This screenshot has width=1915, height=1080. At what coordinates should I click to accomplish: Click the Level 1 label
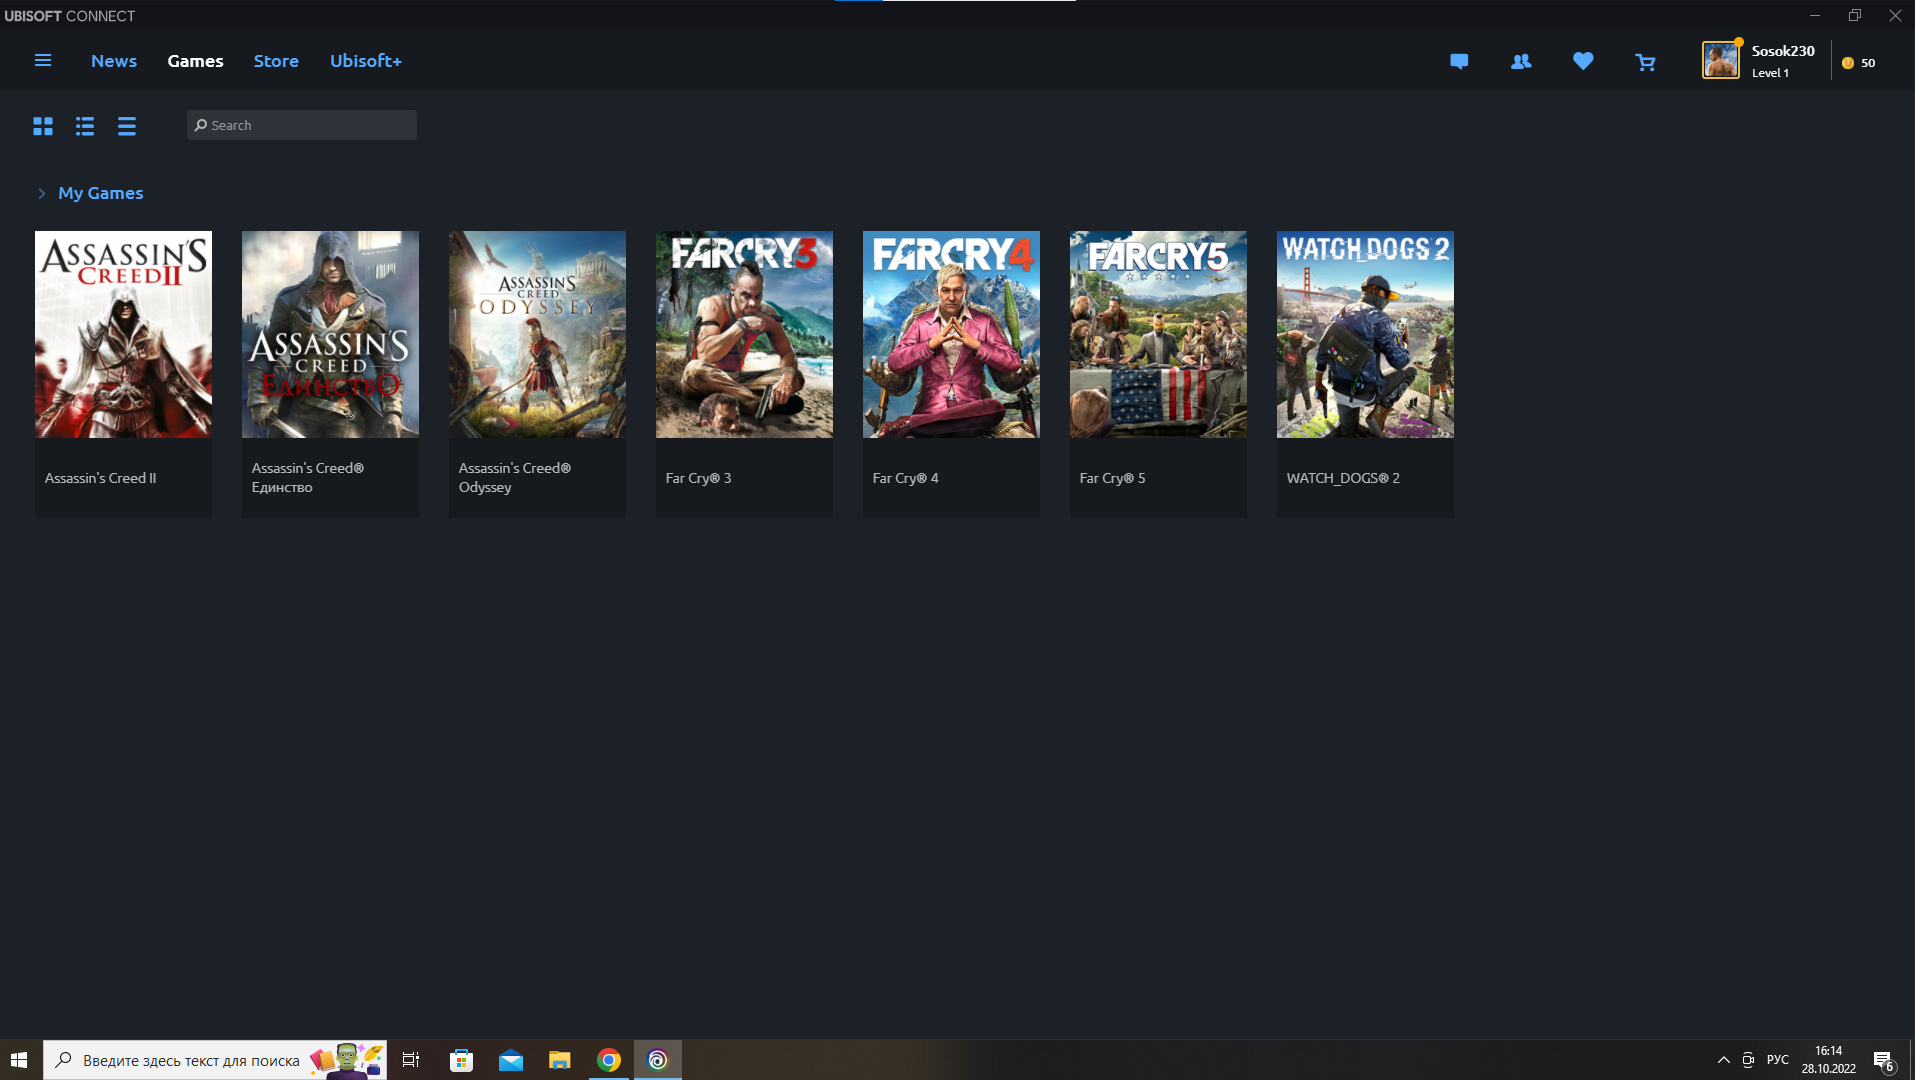tap(1770, 73)
